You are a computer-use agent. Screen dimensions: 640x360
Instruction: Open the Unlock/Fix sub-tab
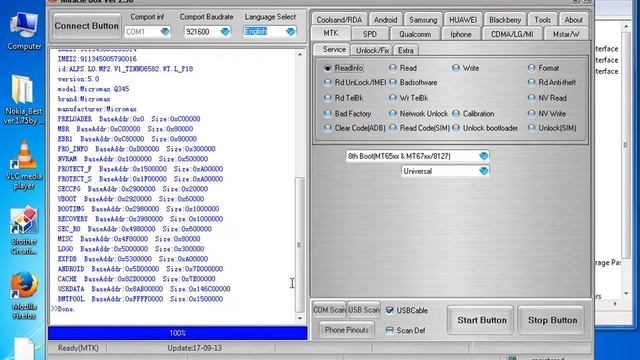tap(372, 50)
